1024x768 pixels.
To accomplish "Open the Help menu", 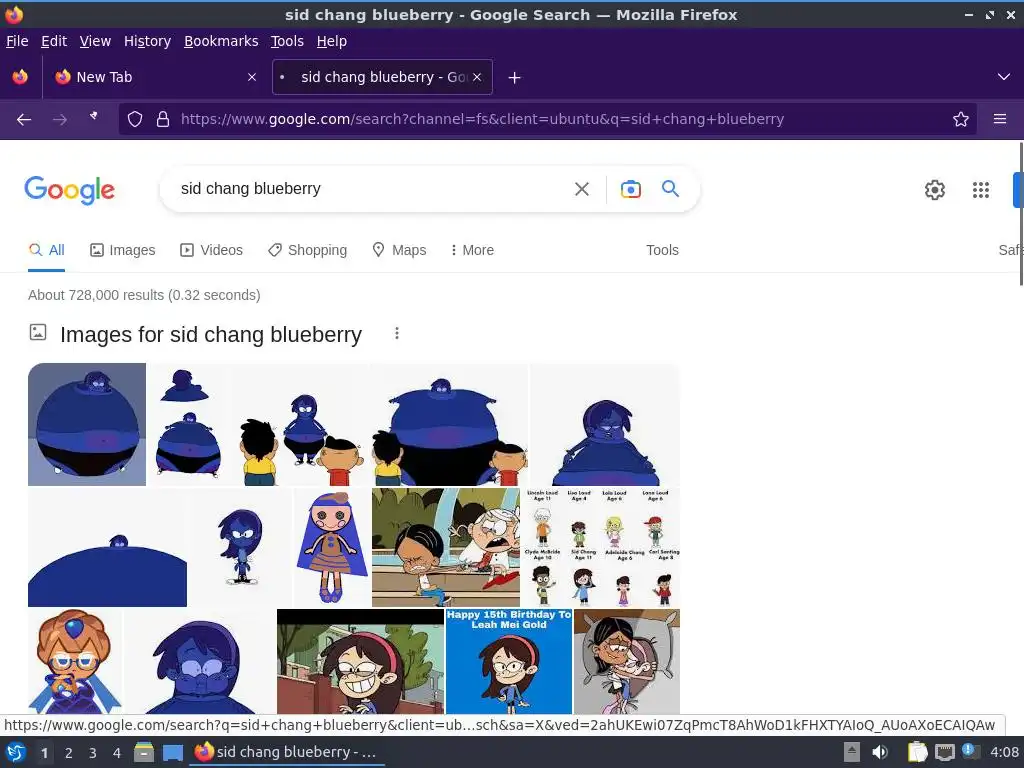I will (x=331, y=41).
